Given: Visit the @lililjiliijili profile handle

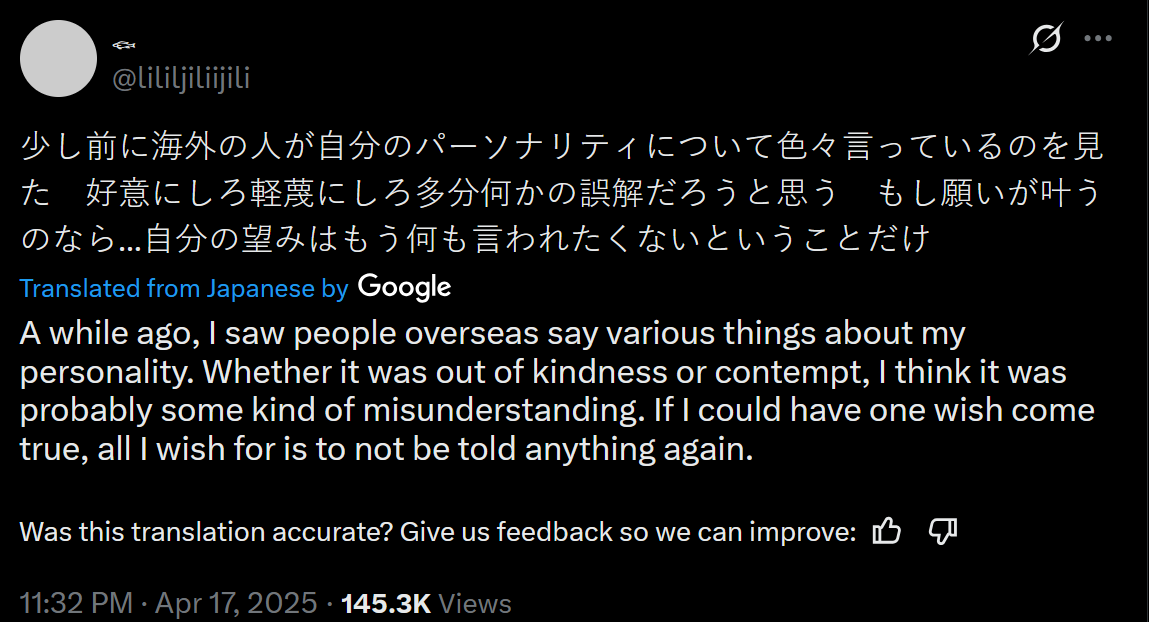Looking at the screenshot, I should [181, 78].
